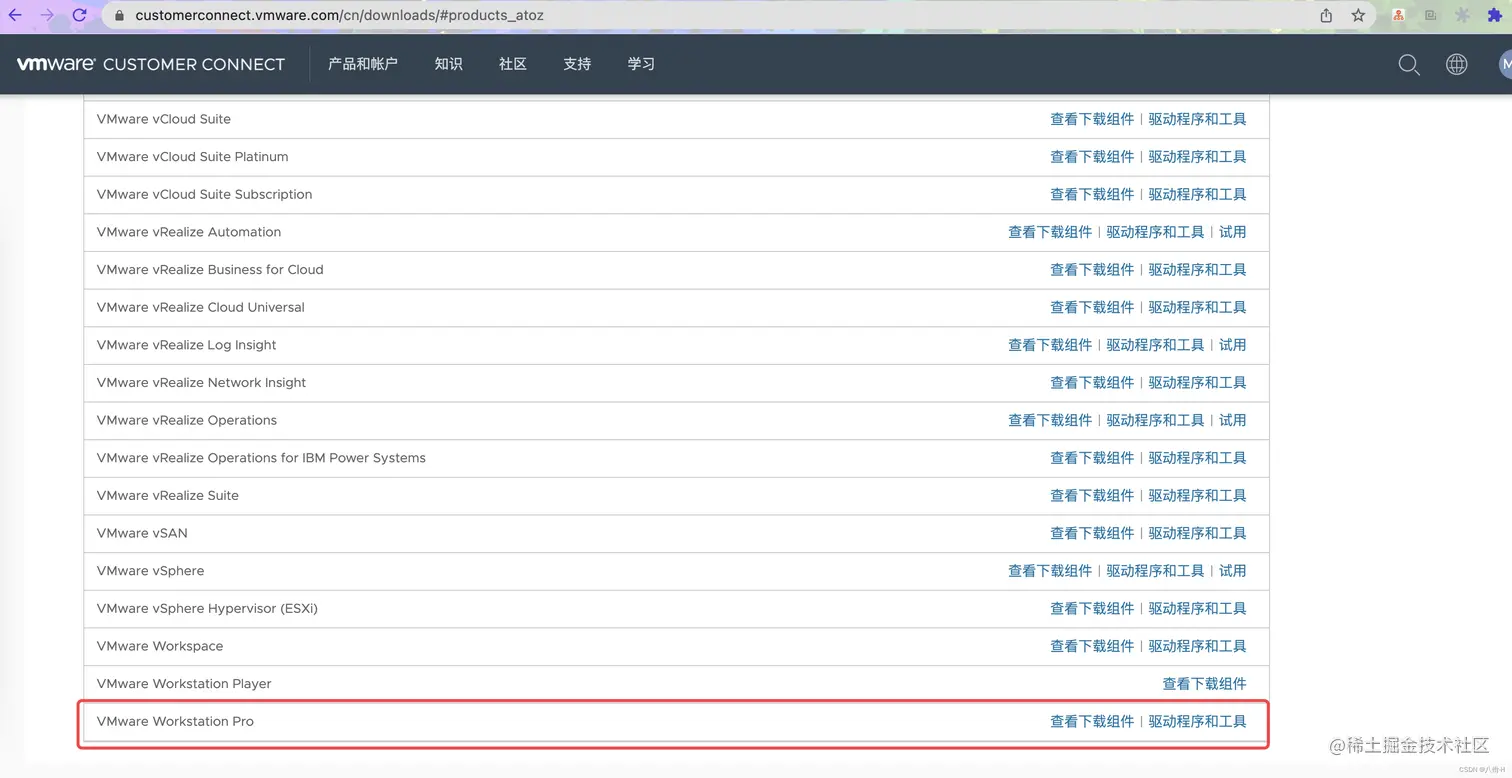
Task: Select the VMware vSphere Hypervisor (ESXi) name
Action: 207,609
